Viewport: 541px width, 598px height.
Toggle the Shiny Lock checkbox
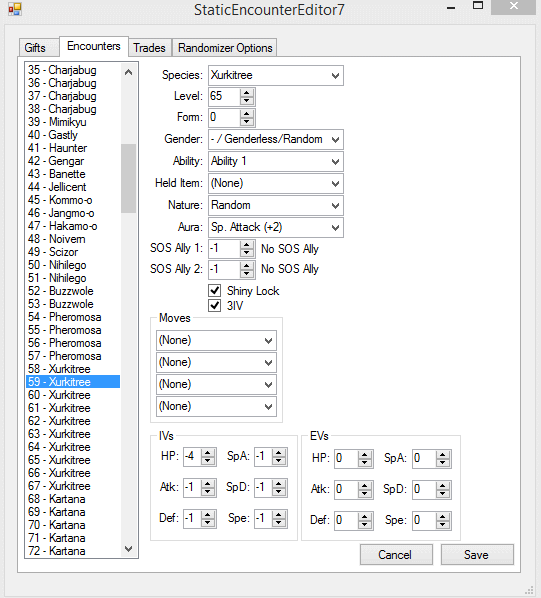(215, 291)
